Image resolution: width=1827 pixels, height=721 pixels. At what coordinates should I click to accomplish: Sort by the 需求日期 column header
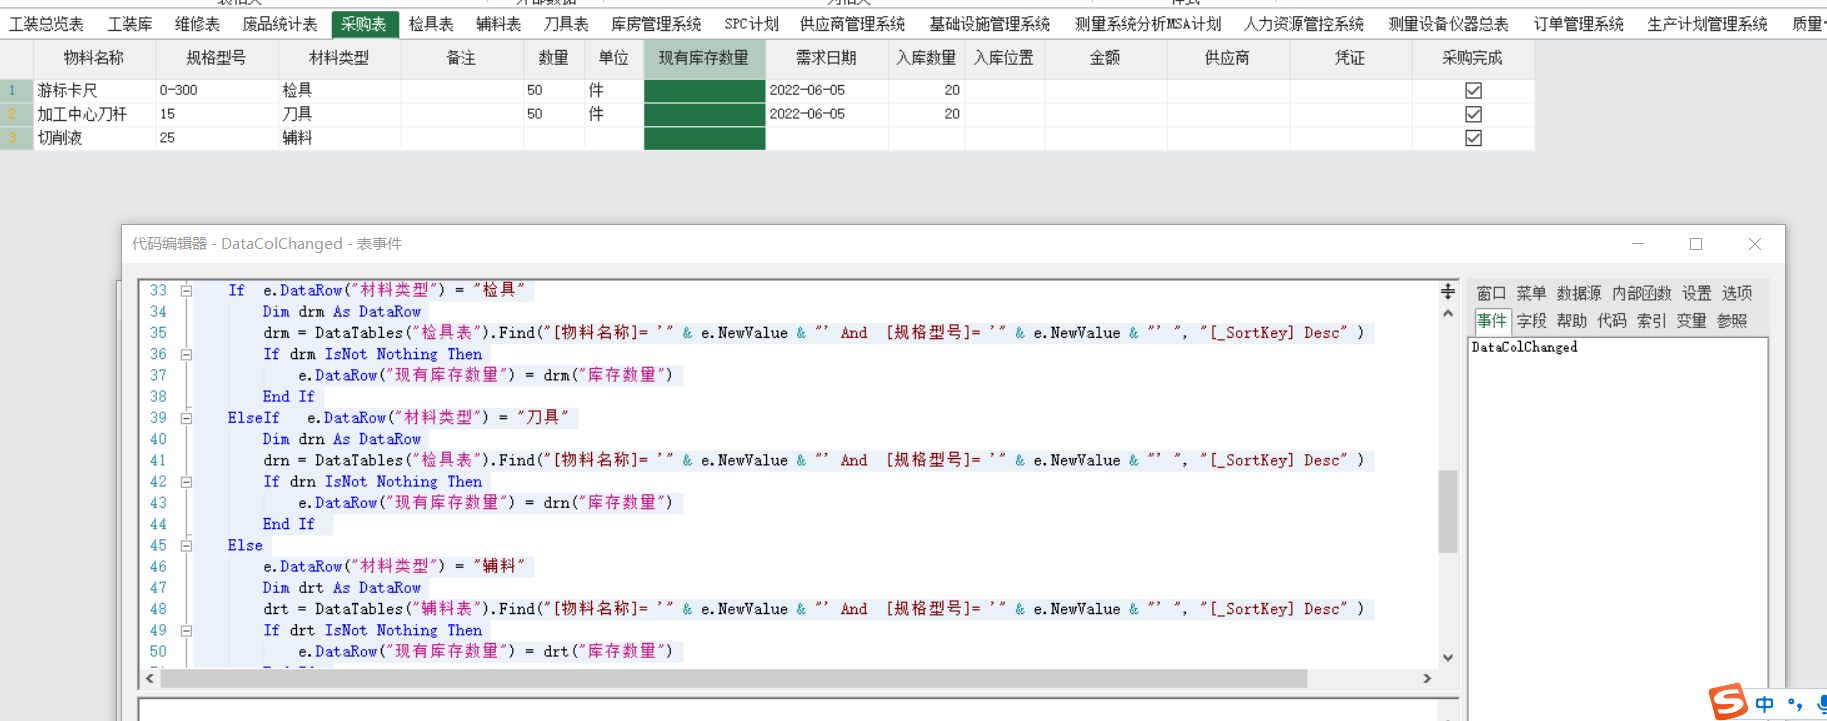click(826, 58)
